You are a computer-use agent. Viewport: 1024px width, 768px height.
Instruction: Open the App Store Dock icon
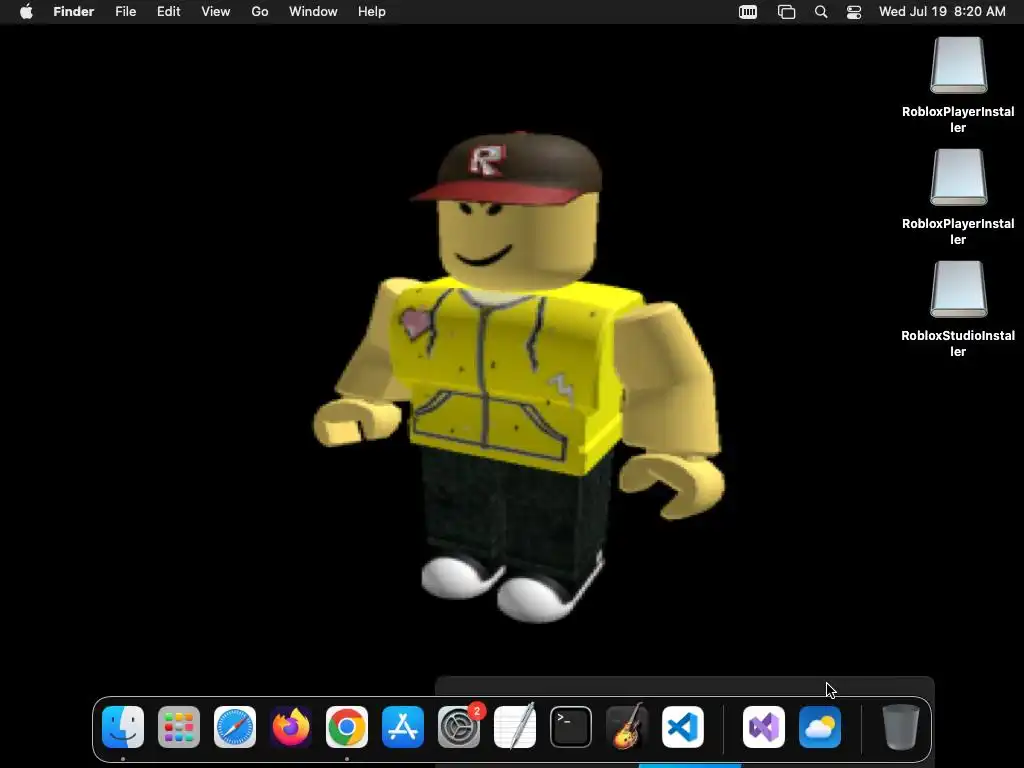tap(403, 727)
